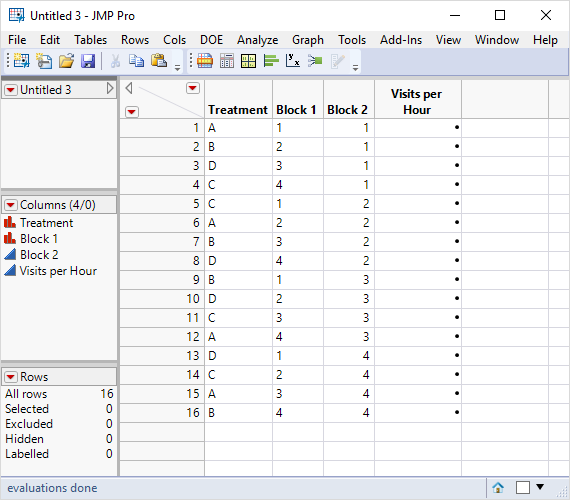Open the Rows panel red triangle menu
570x500 pixels.
(x=11, y=377)
